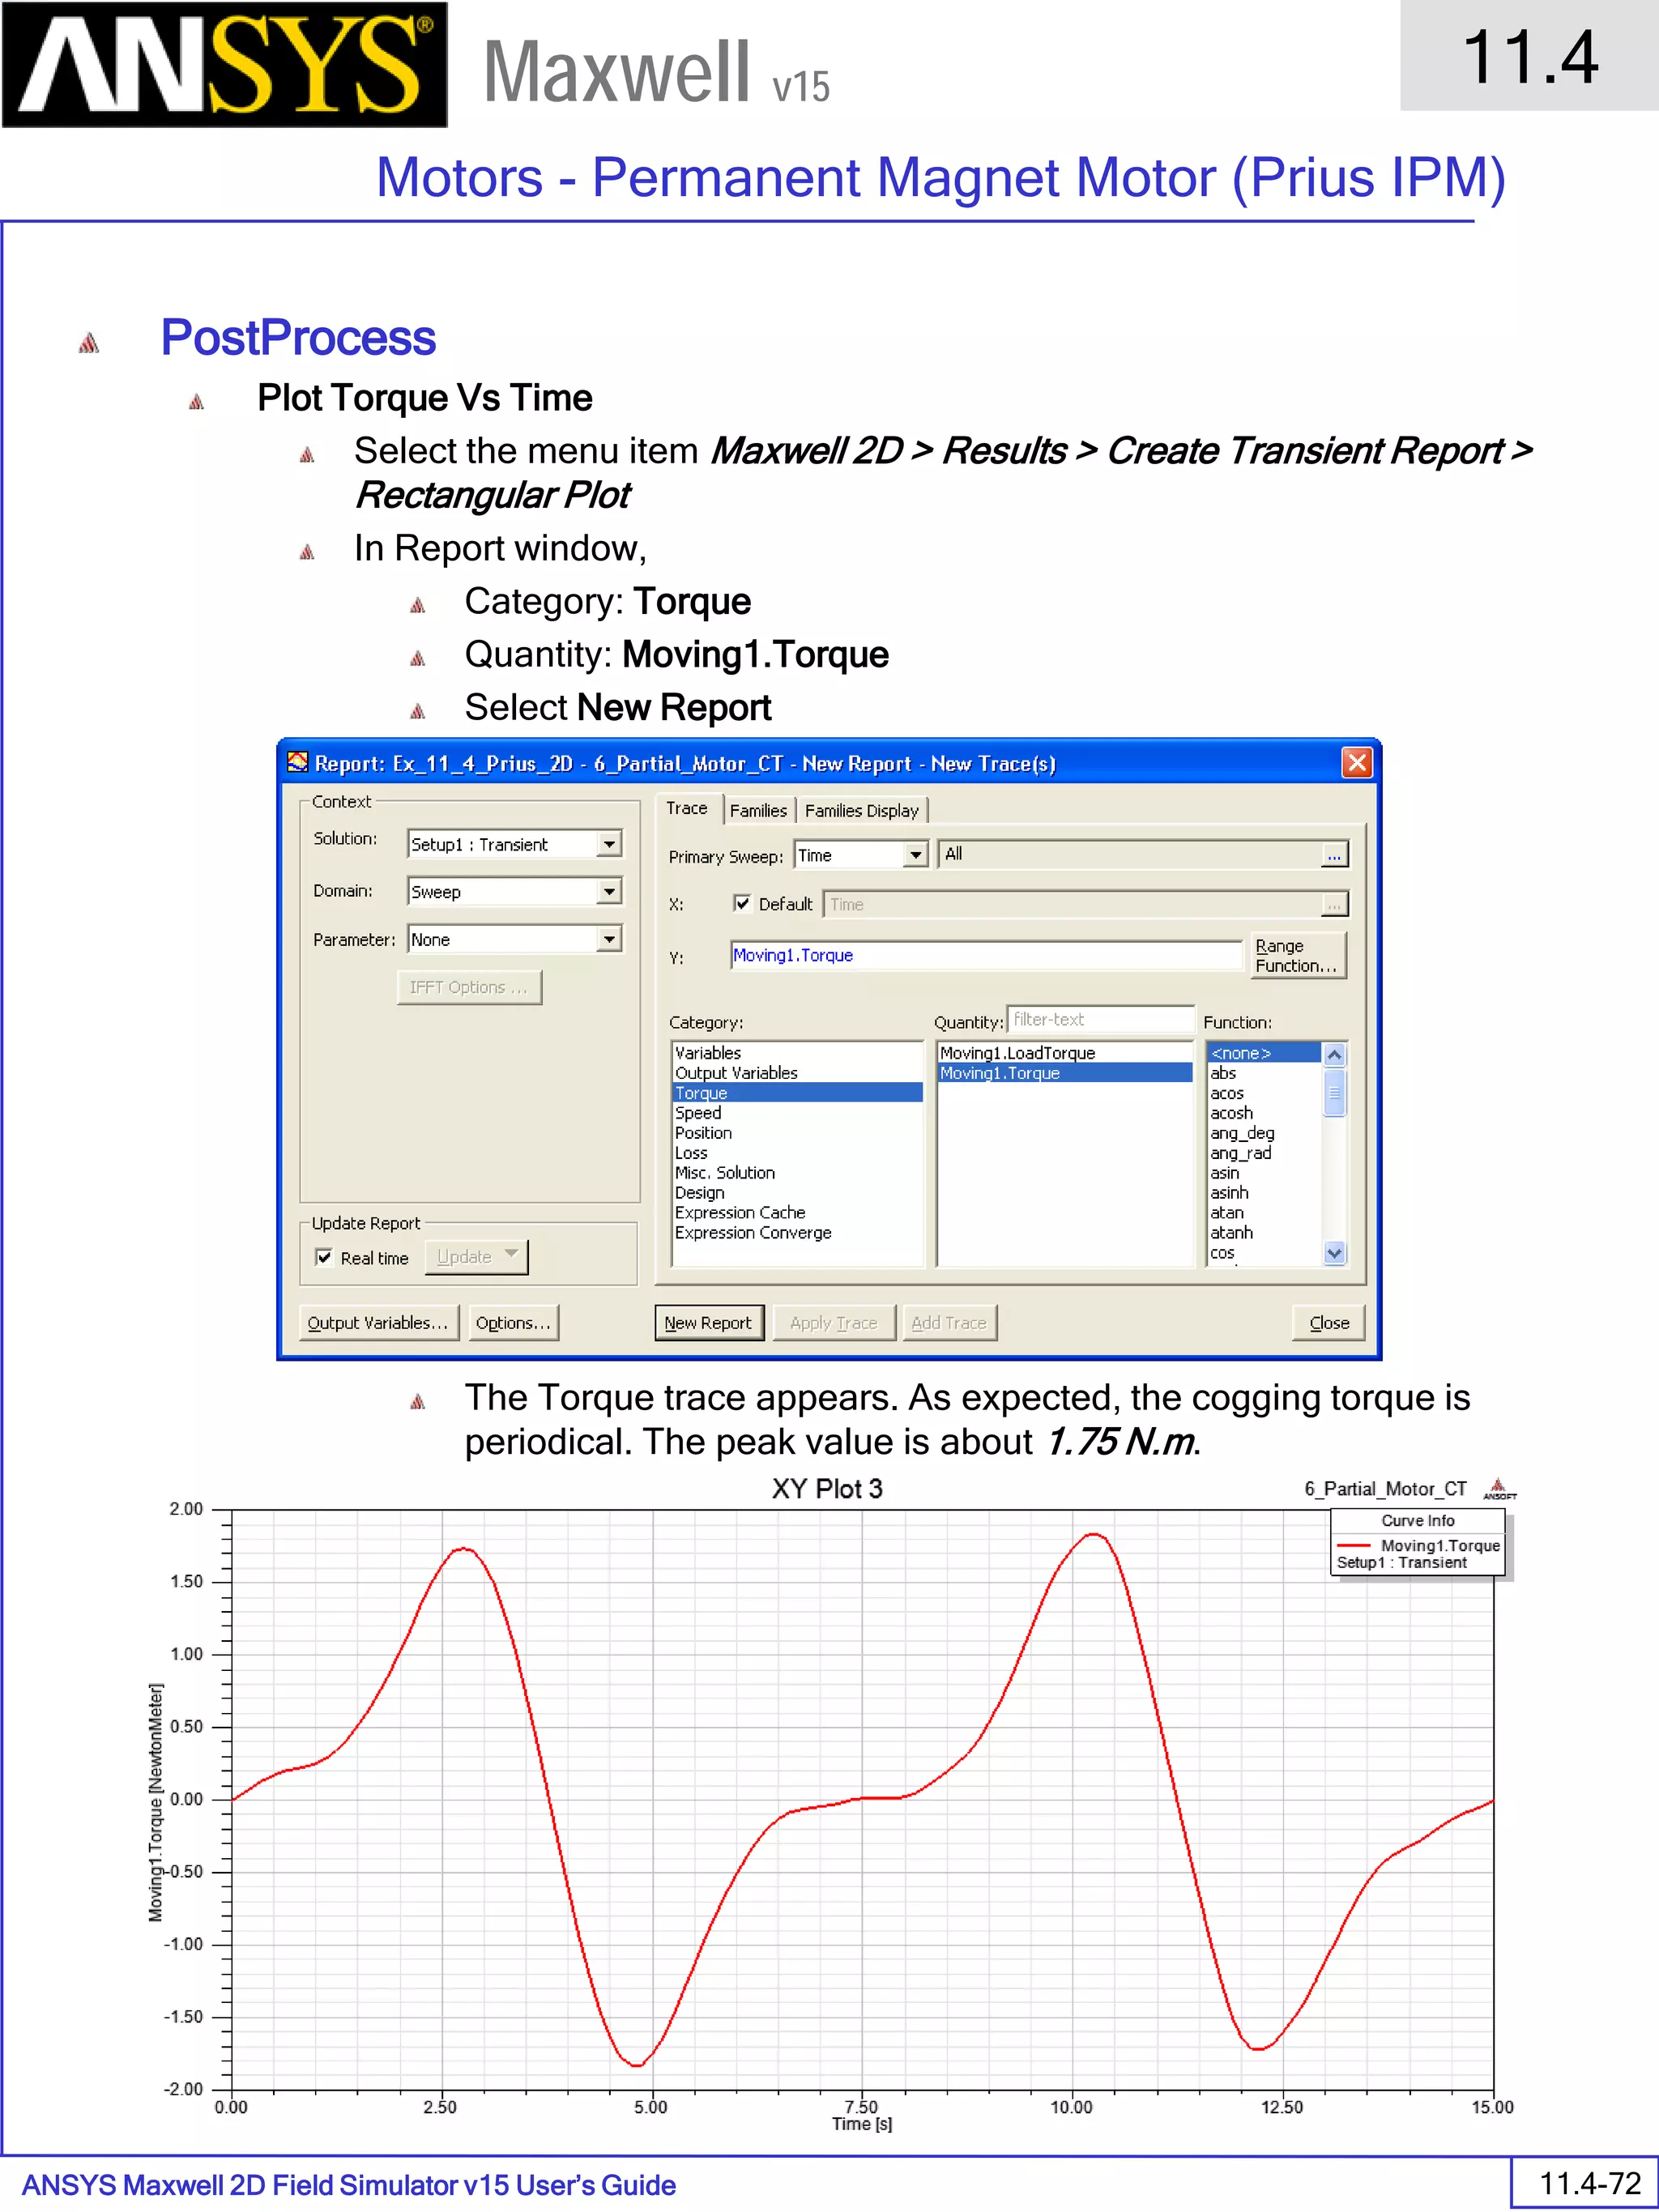Select acosh in Function list
1659x2212 pixels.
[1264, 1113]
